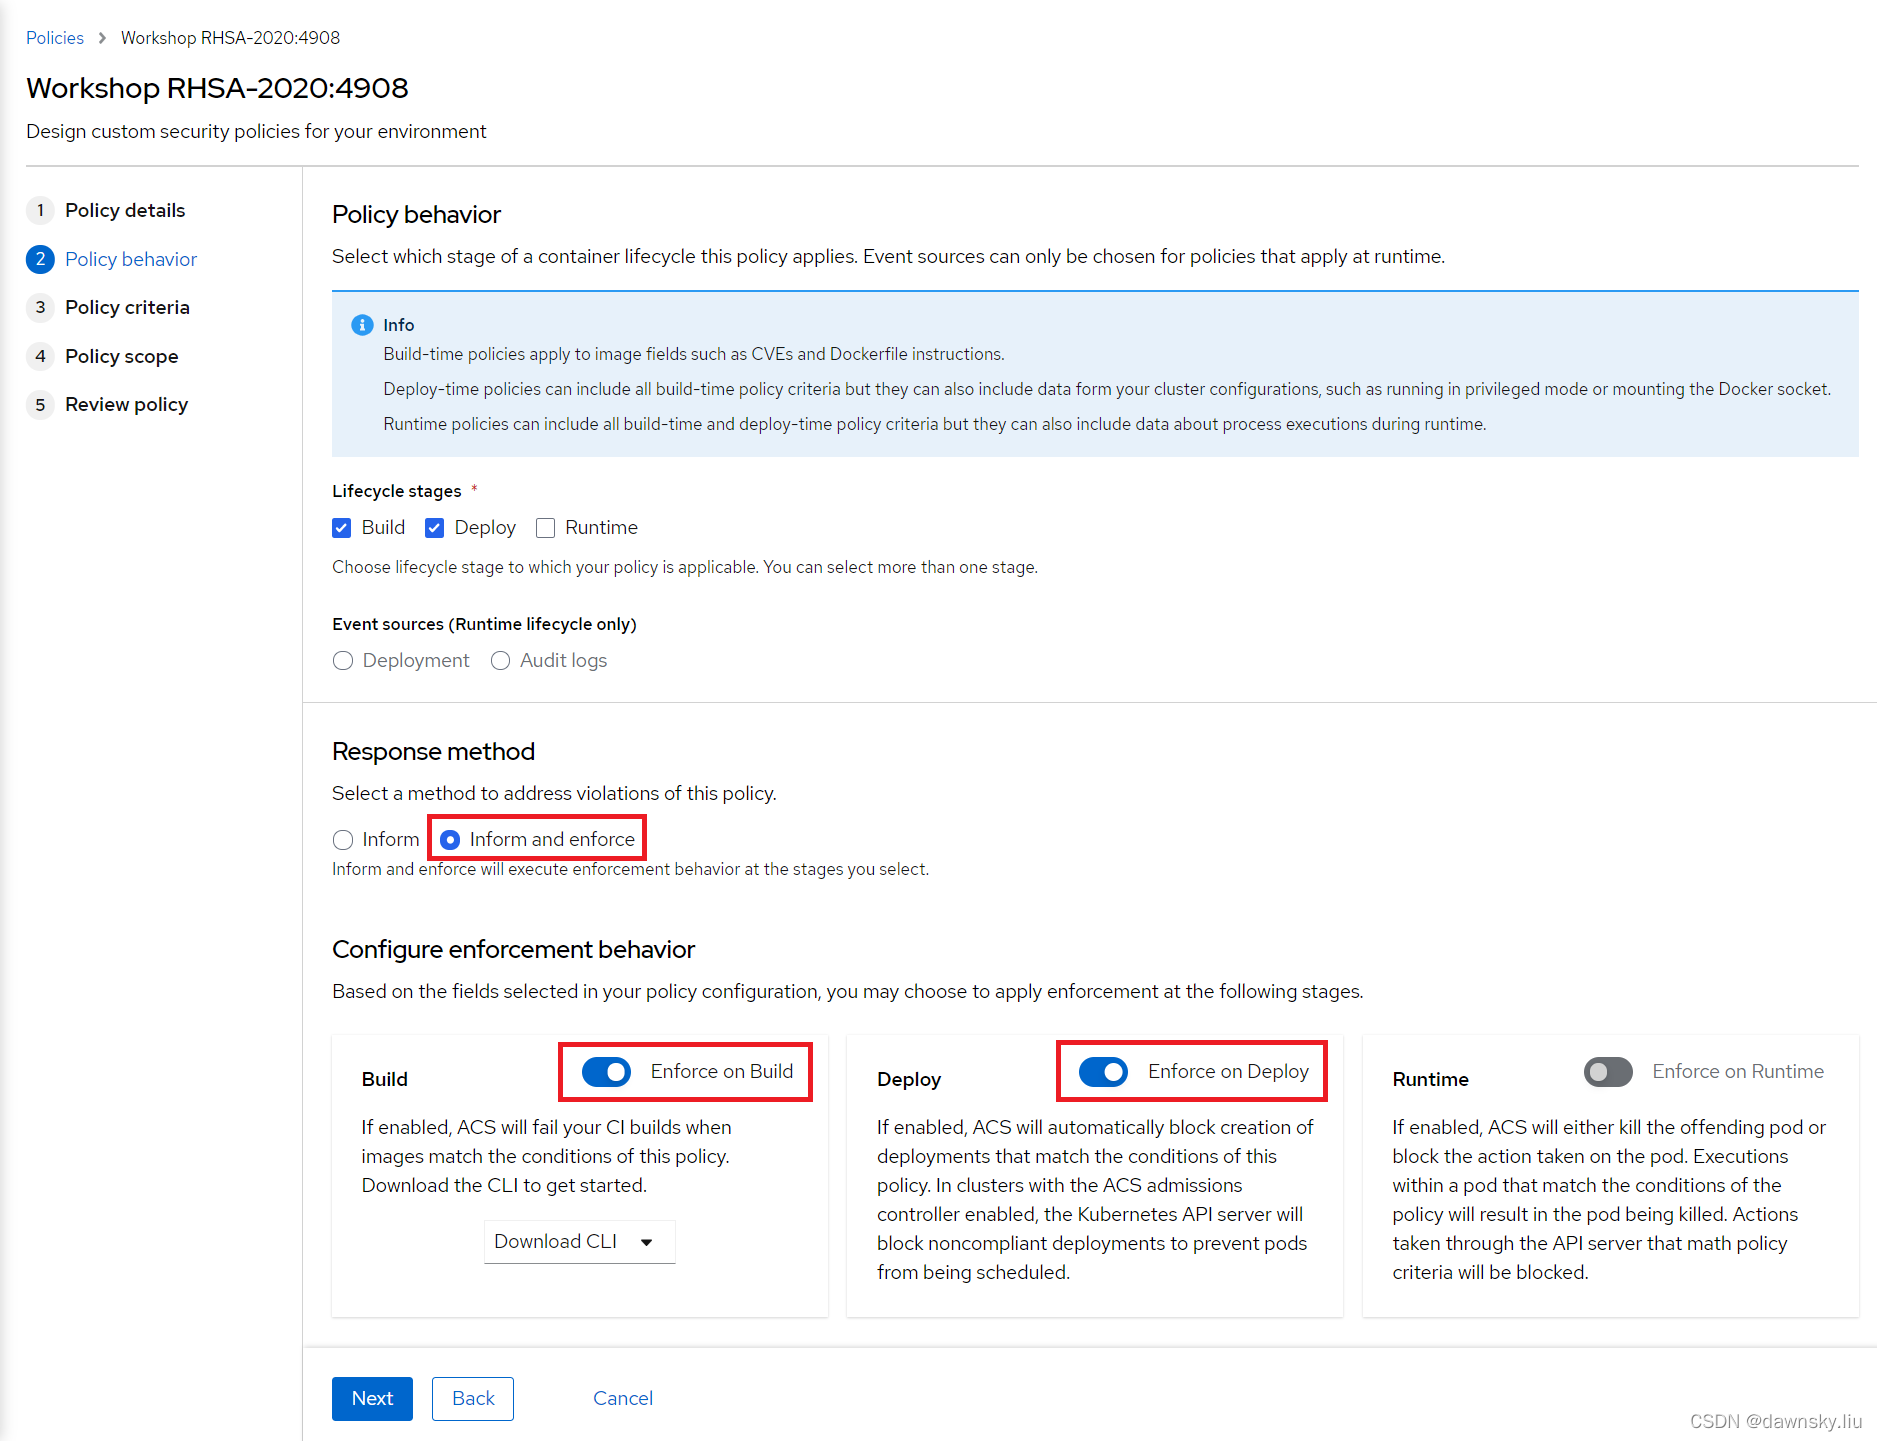Click the 'Configure enforcement behavior' heading

pos(513,949)
